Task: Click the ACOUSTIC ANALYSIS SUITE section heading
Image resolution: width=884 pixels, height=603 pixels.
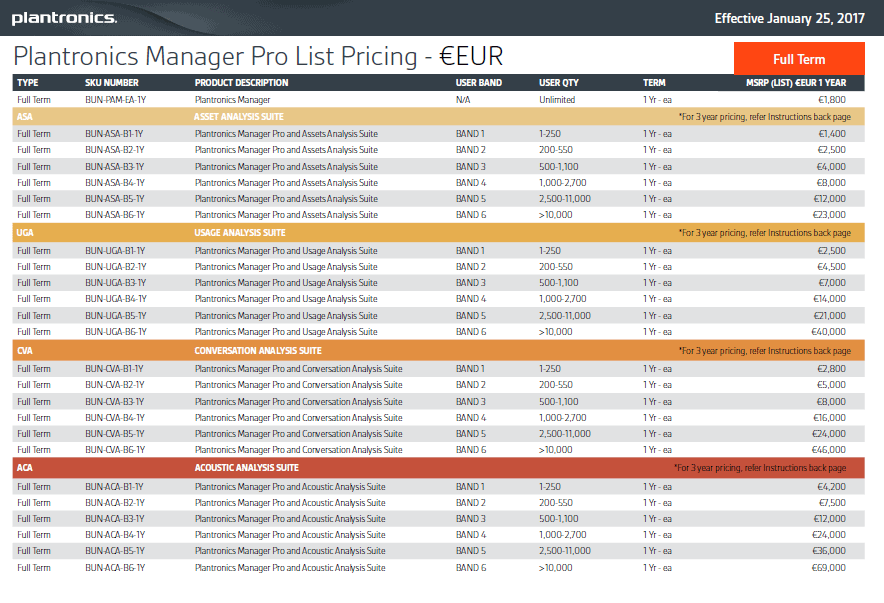Action: [x=246, y=468]
